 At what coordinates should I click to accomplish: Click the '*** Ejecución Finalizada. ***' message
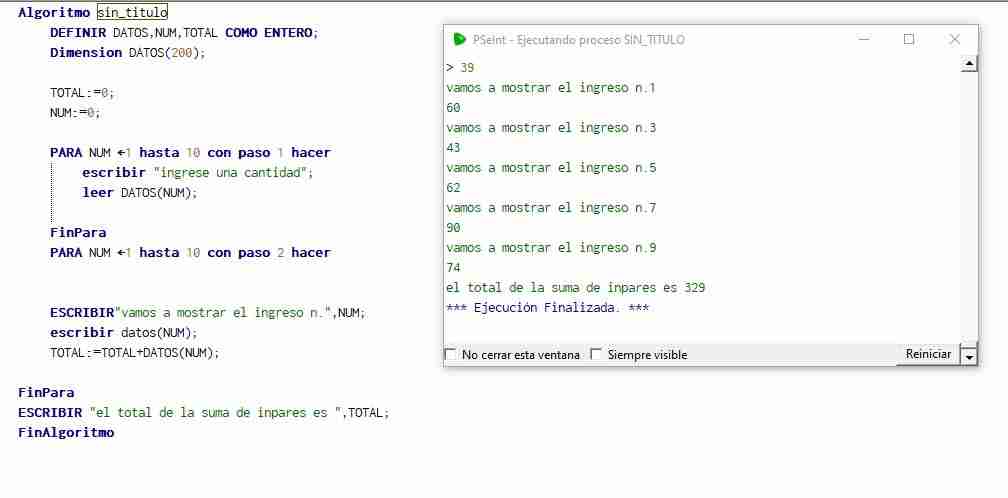click(547, 308)
